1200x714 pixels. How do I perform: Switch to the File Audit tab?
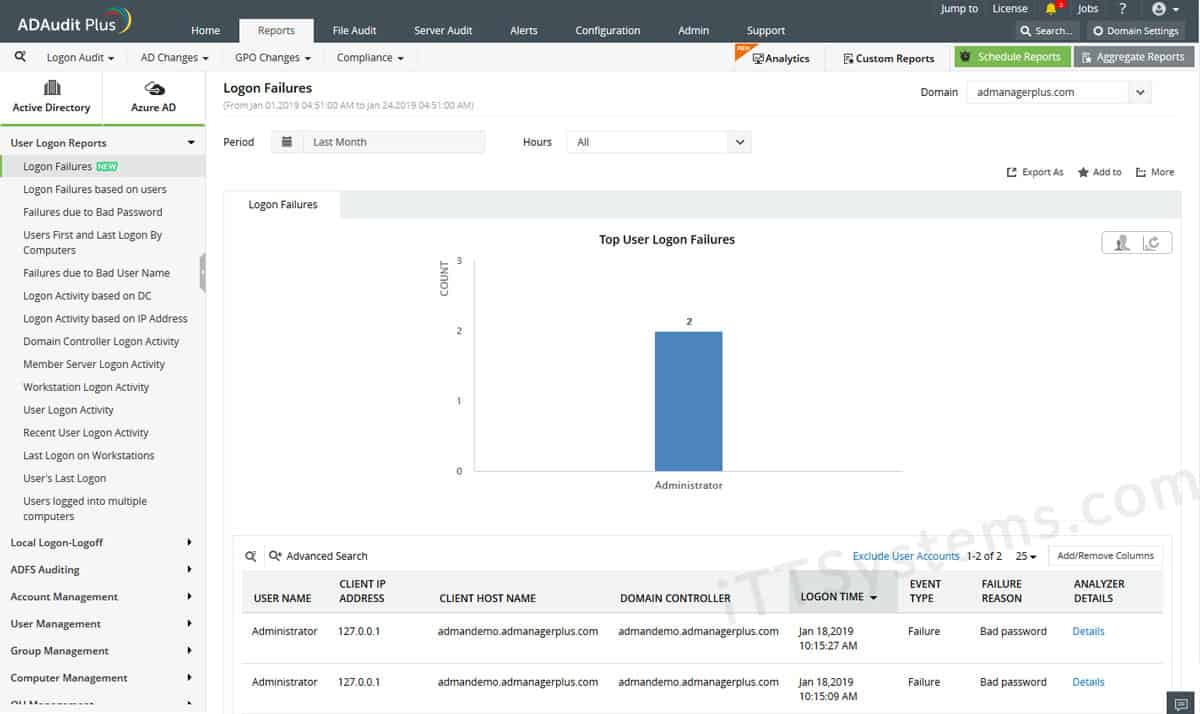[355, 30]
